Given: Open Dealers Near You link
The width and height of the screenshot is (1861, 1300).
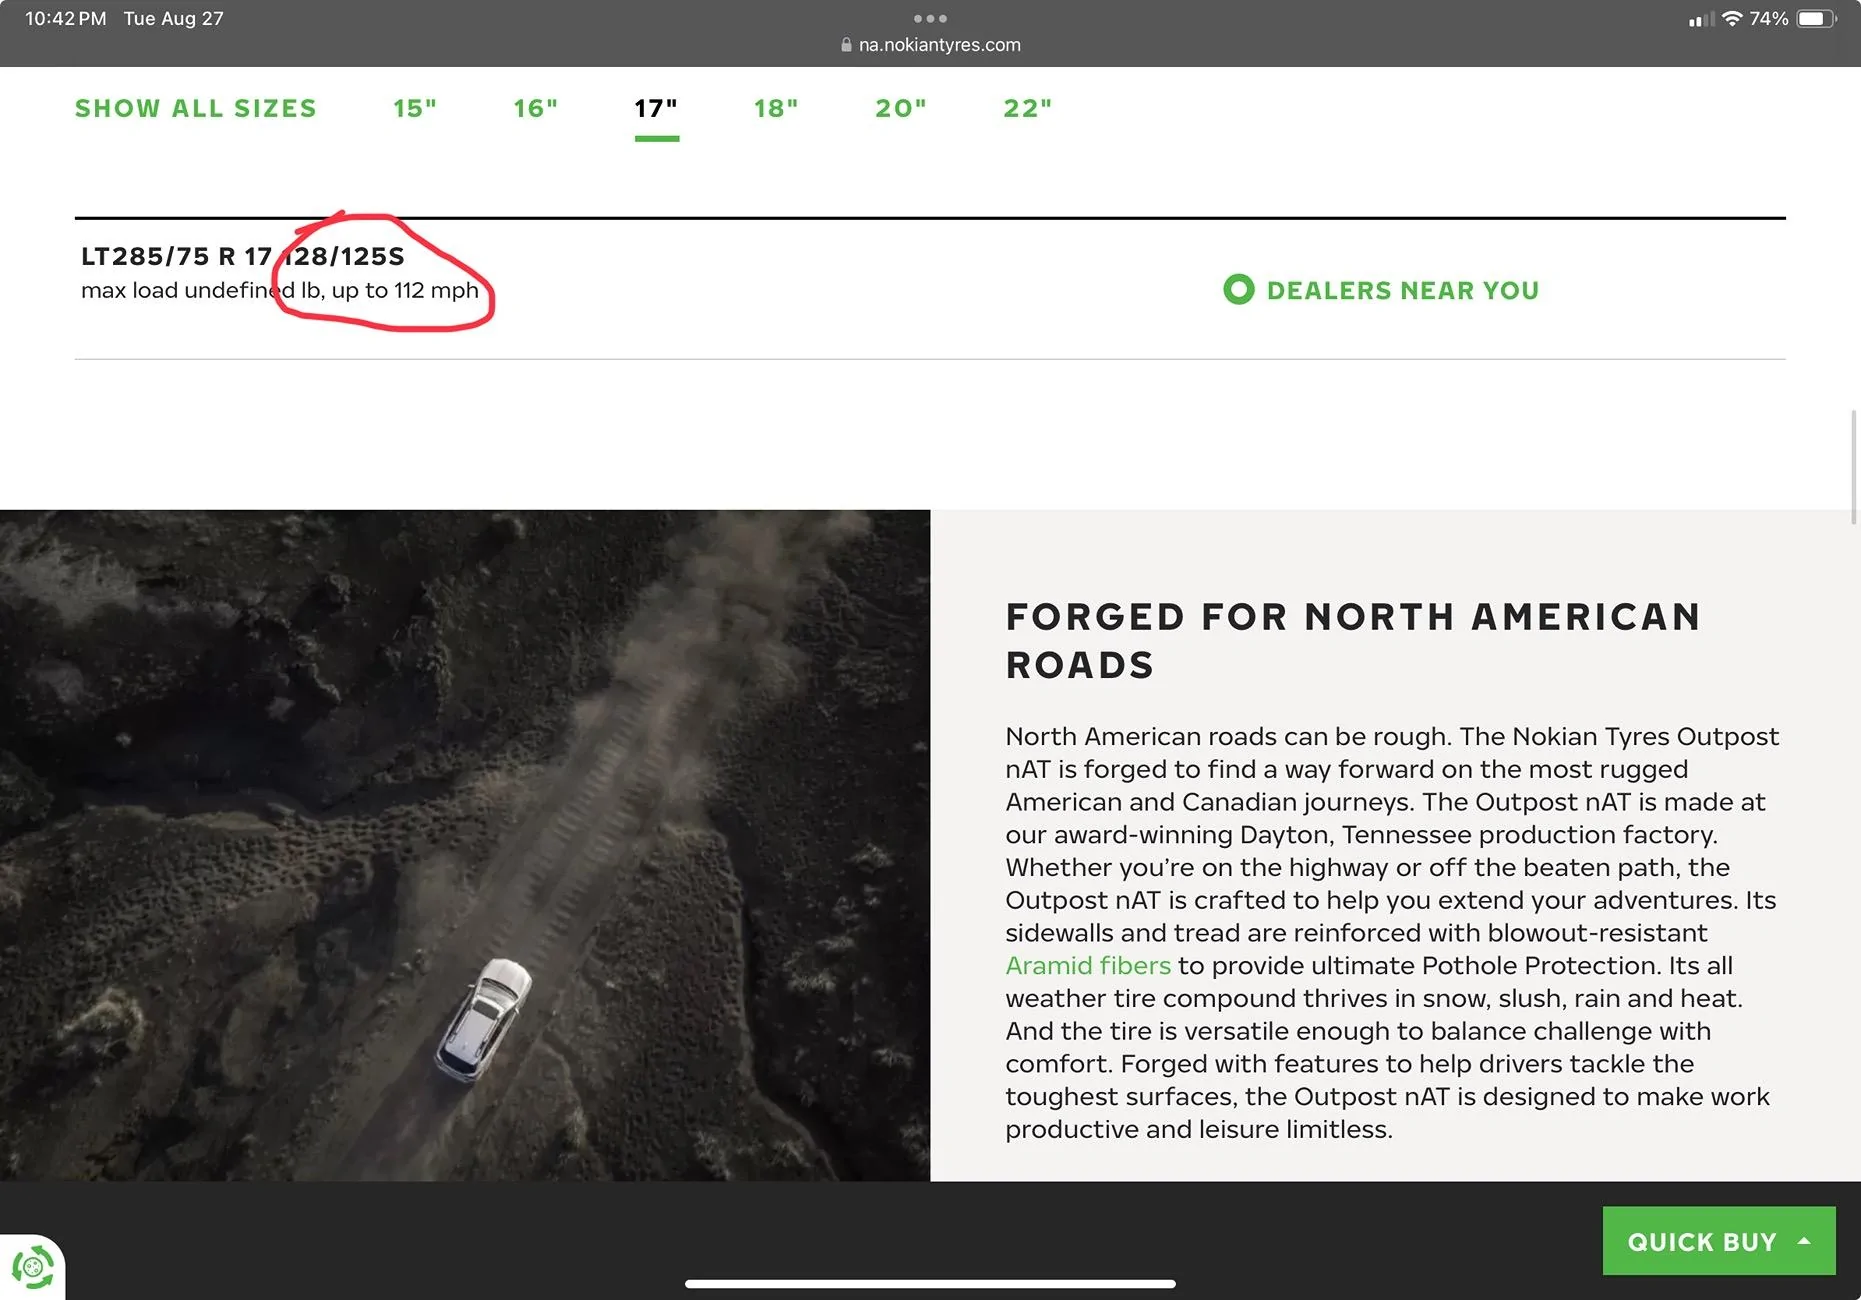Looking at the screenshot, I should tap(1403, 290).
